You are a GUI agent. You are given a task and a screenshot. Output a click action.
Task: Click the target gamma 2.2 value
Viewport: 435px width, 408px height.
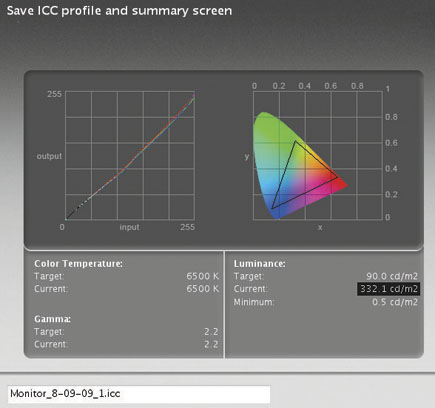tap(211, 332)
